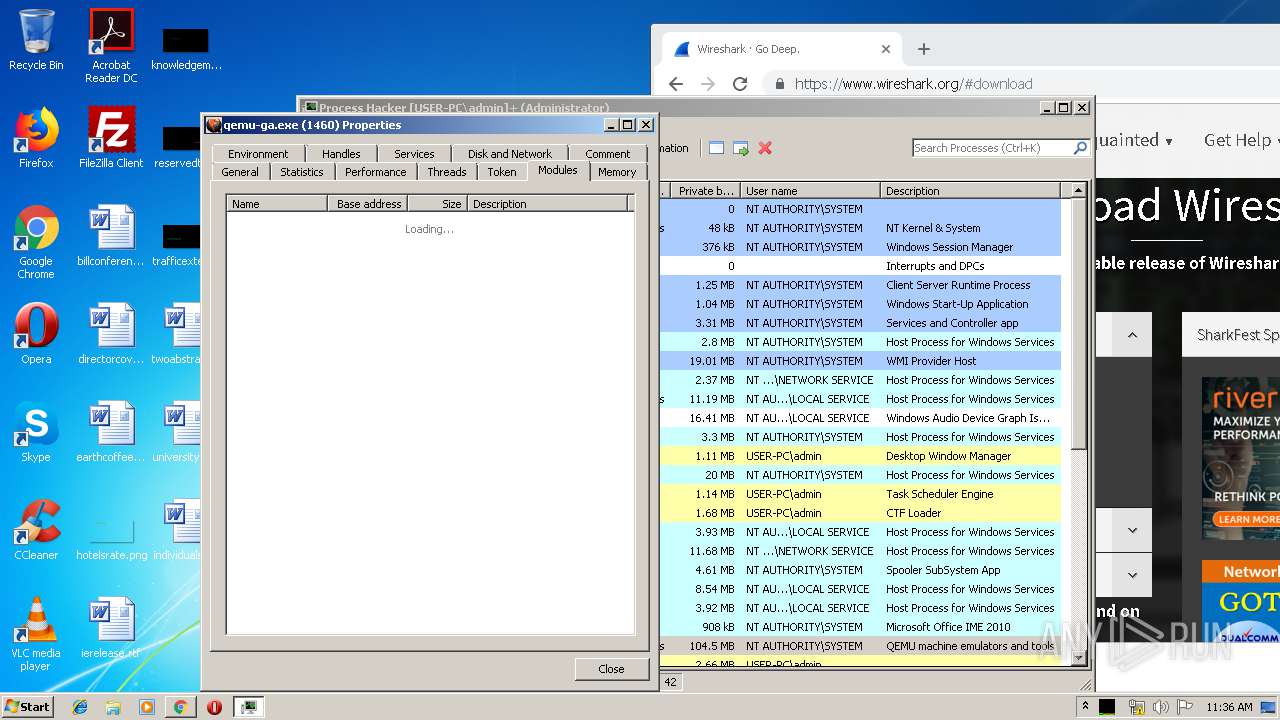The height and width of the screenshot is (720, 1280).
Task: Select the CCleaner desktop icon
Action: [x=36, y=530]
